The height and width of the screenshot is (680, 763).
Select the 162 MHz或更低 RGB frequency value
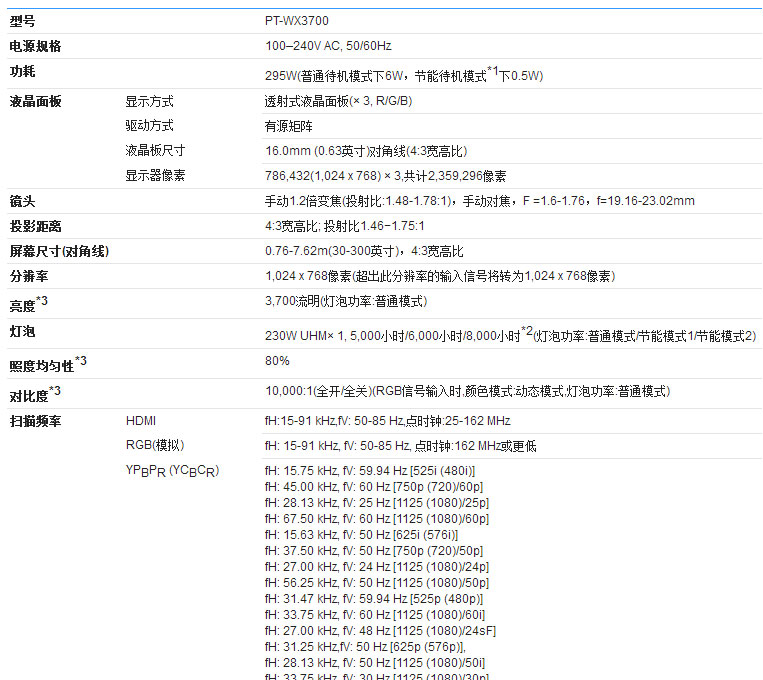[400, 446]
